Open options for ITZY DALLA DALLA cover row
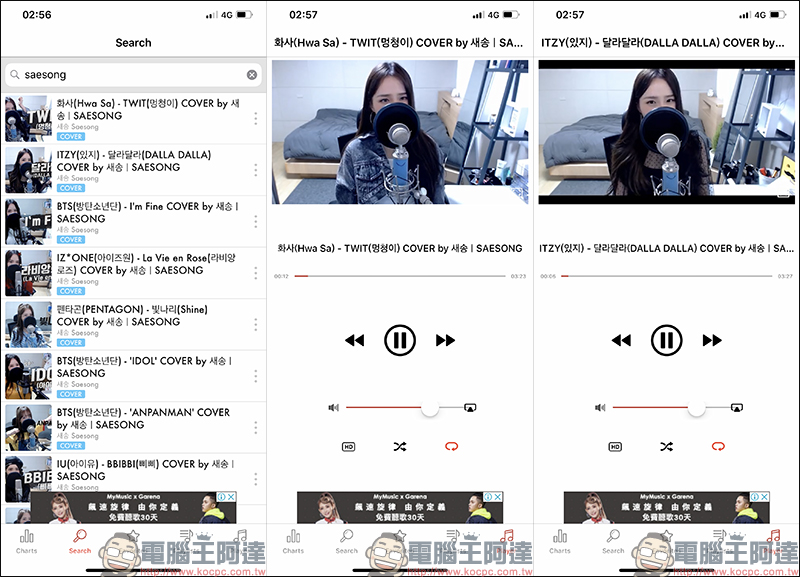This screenshot has height=577, width=800. tap(256, 170)
